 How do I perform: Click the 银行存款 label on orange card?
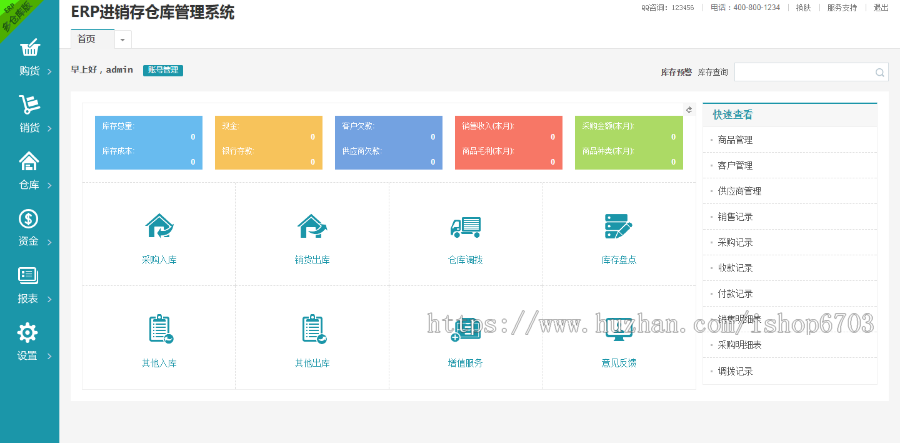click(x=238, y=151)
